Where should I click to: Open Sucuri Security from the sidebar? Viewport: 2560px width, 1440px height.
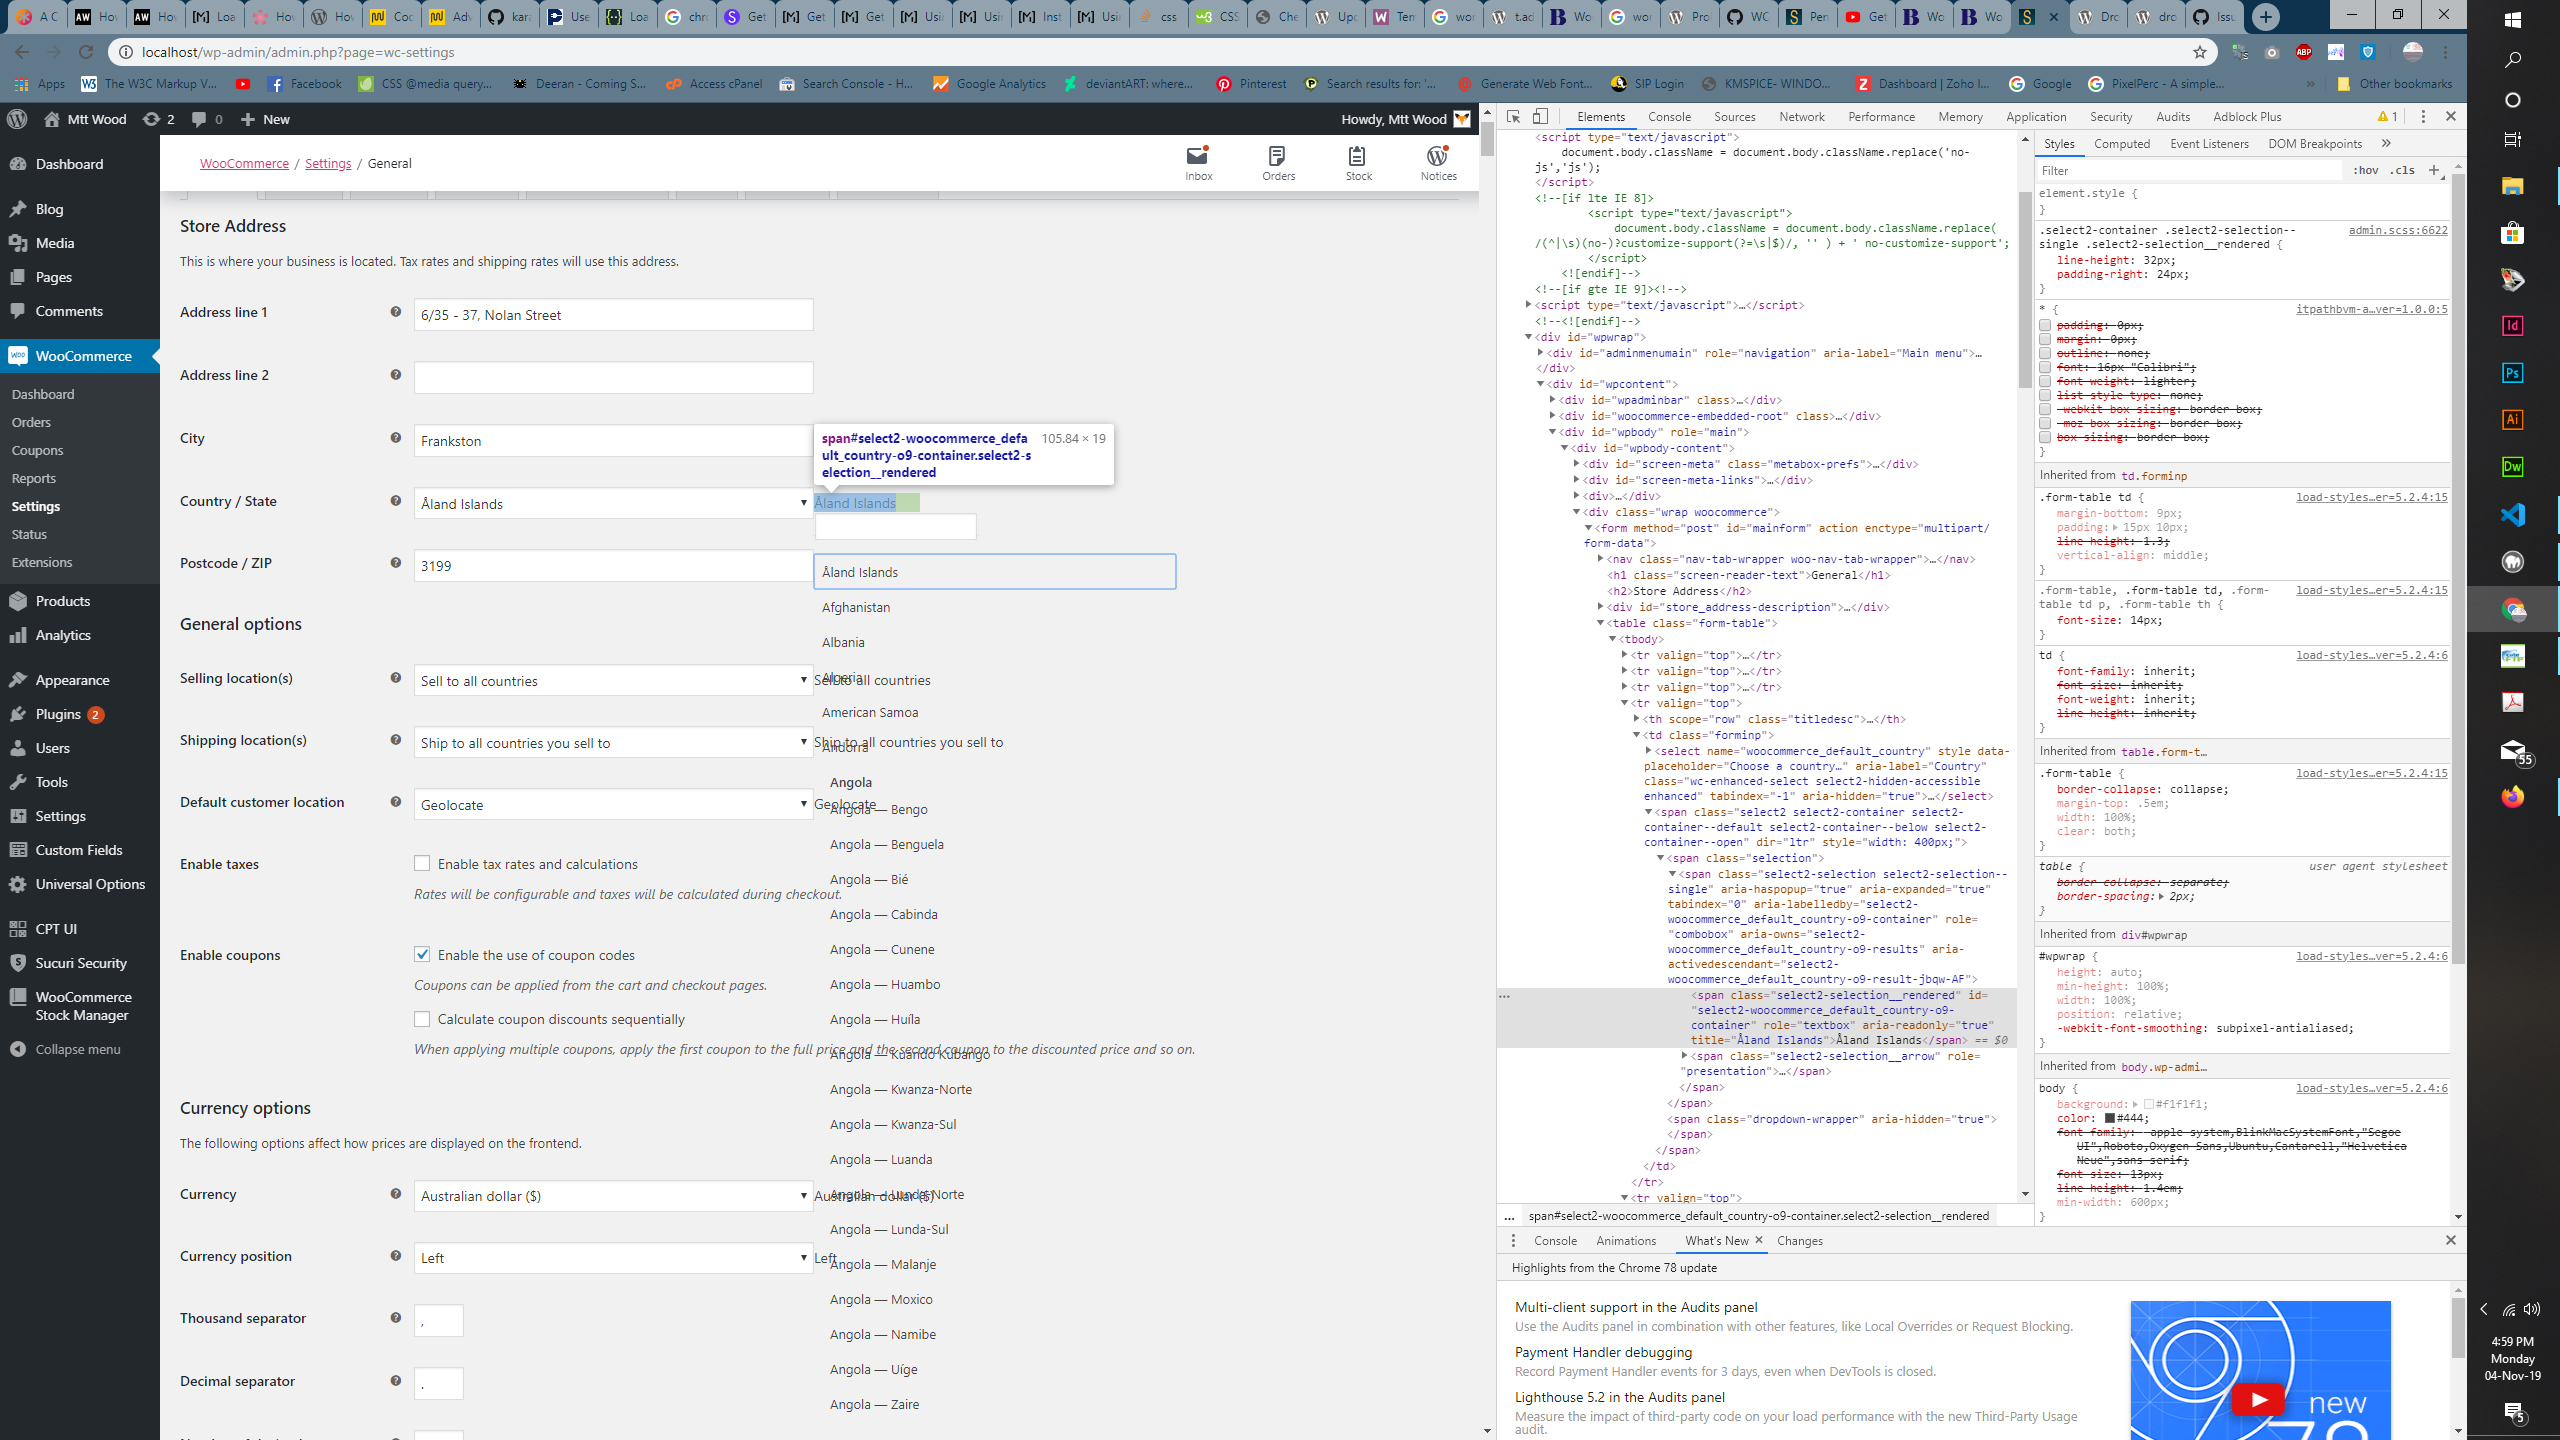(80, 962)
